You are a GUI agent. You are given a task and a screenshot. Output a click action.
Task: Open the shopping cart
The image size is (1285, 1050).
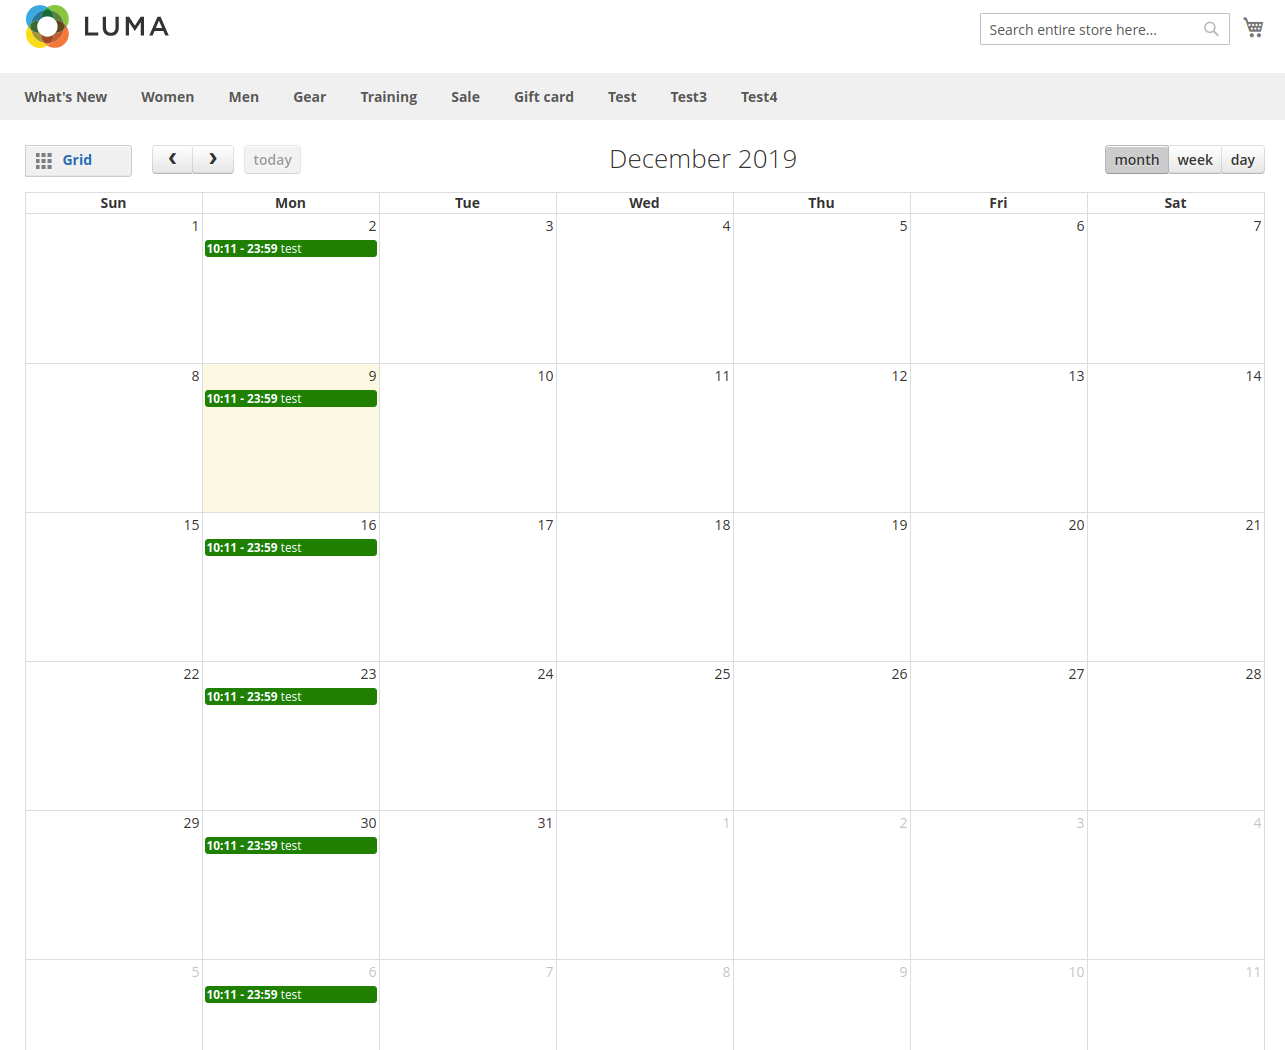(1253, 28)
